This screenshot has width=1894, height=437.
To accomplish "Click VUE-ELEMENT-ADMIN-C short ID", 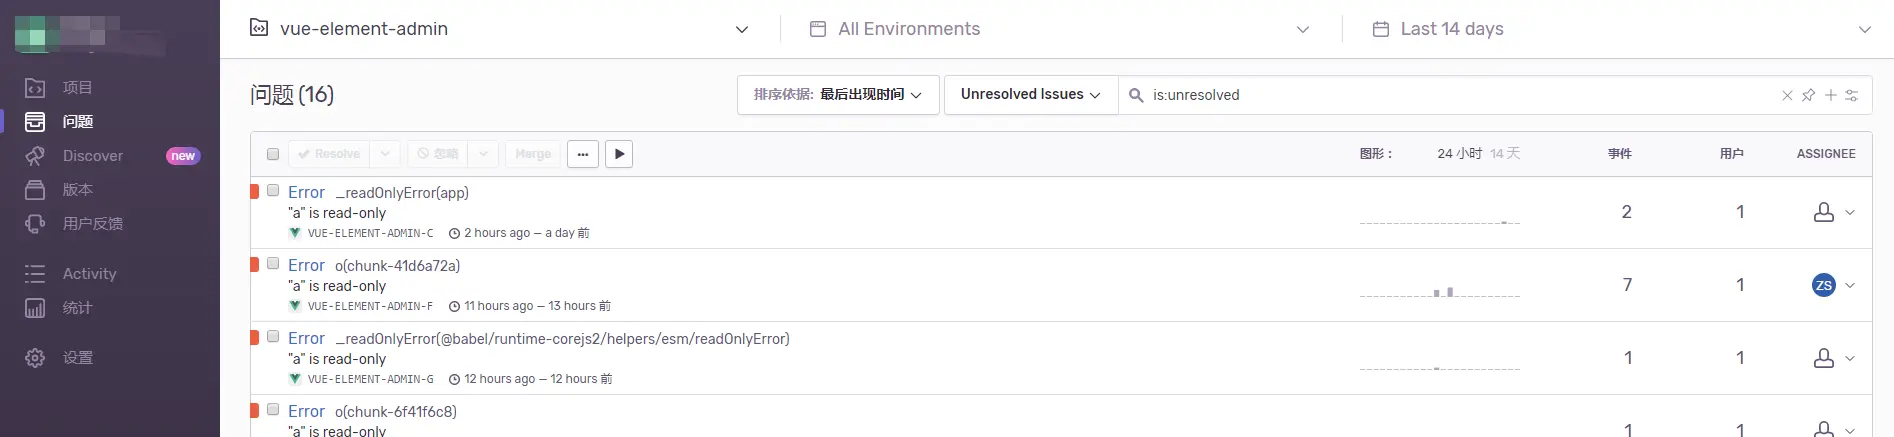I will pyautogui.click(x=370, y=233).
